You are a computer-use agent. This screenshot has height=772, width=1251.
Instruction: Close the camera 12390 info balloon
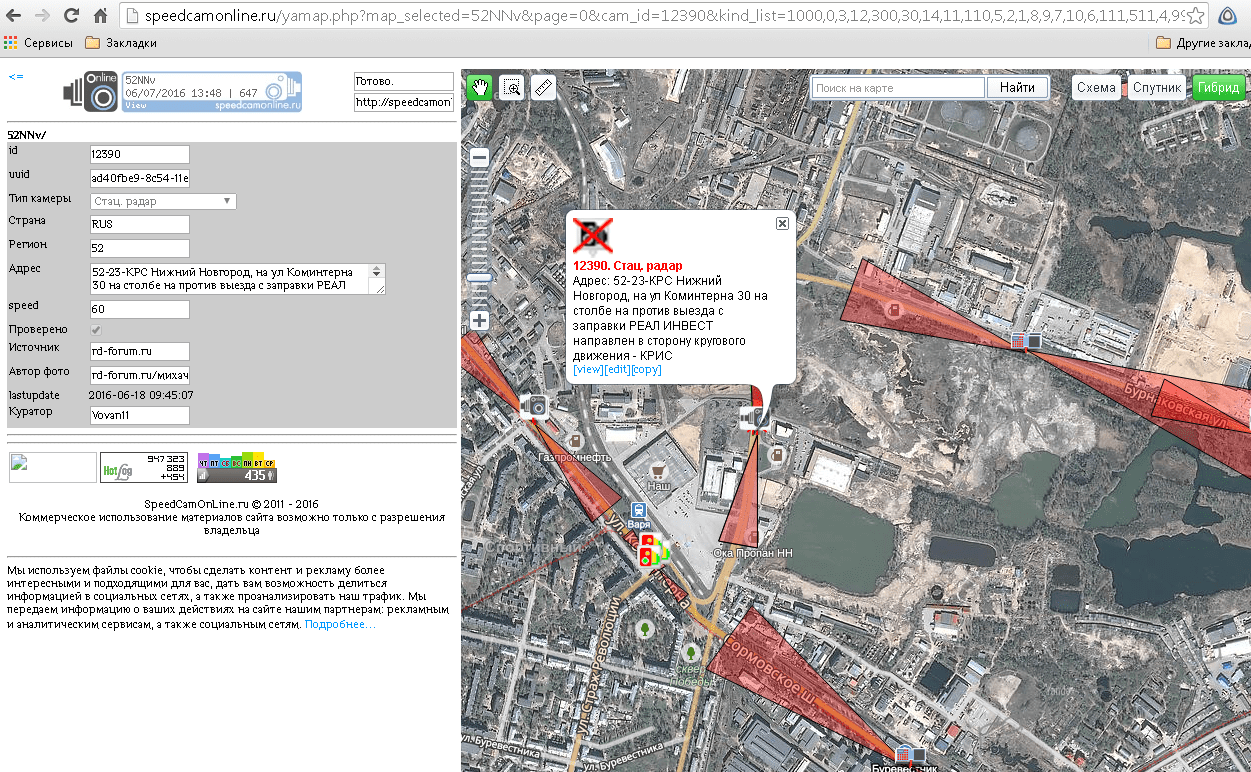pos(782,224)
